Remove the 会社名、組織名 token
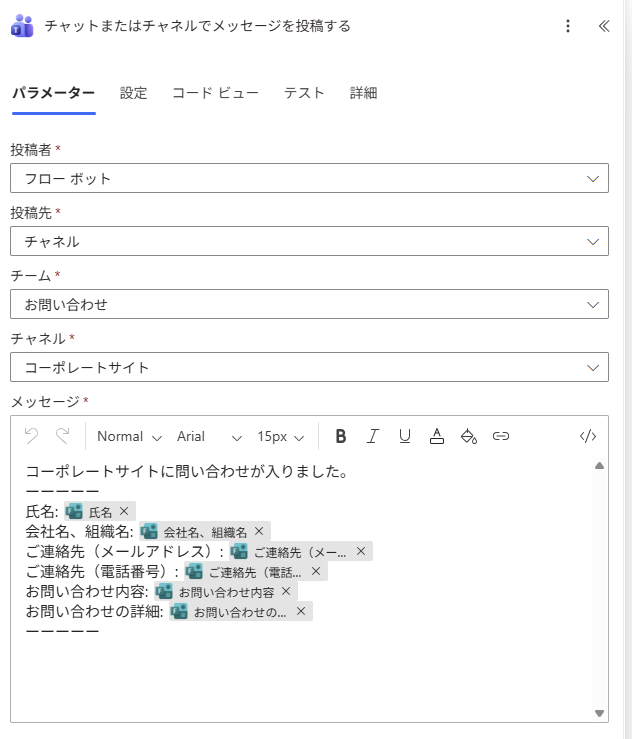 pos(259,532)
